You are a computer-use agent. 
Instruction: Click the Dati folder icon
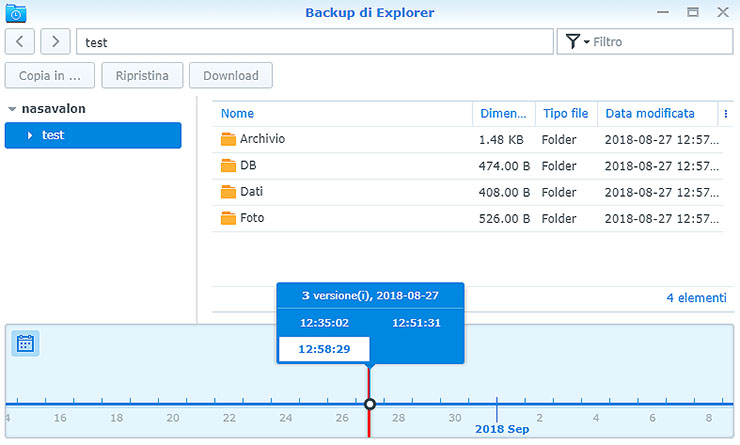(228, 192)
